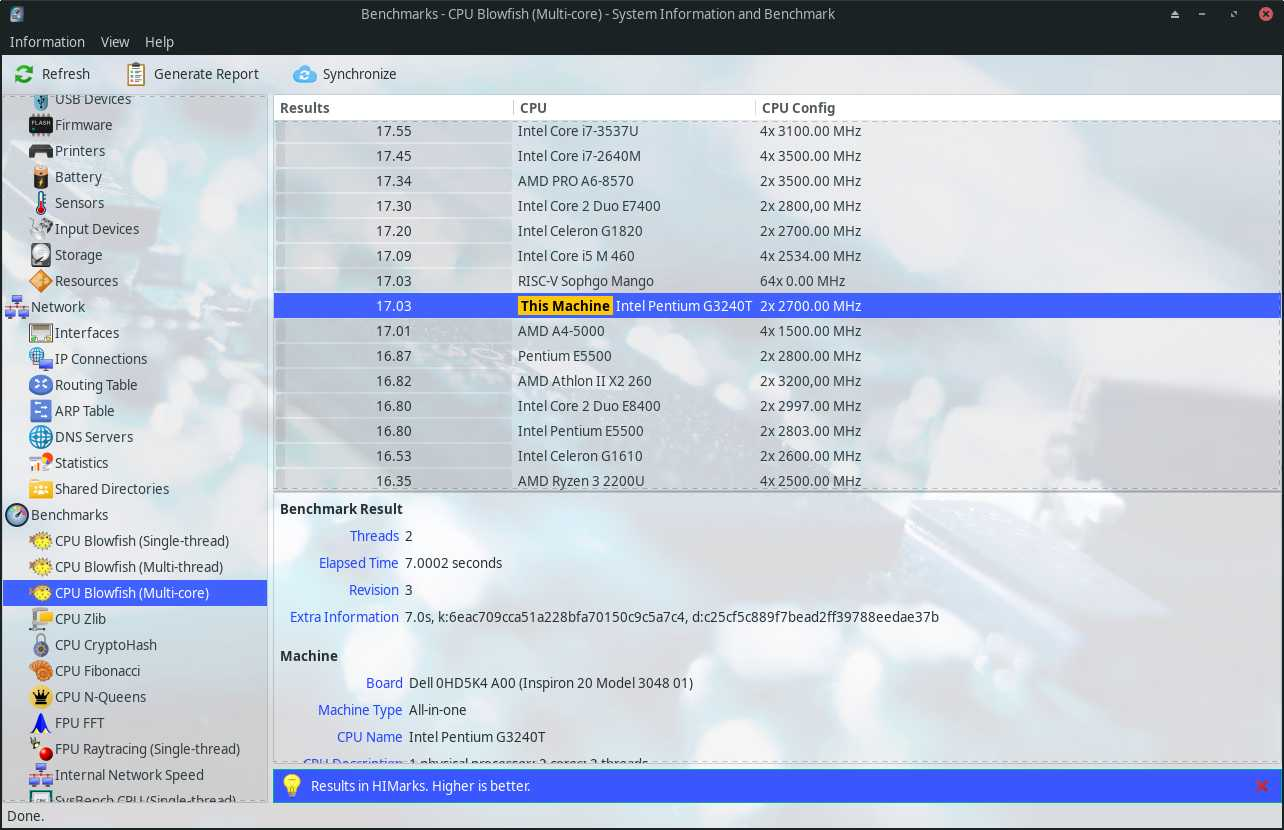Open the View menu

115,42
